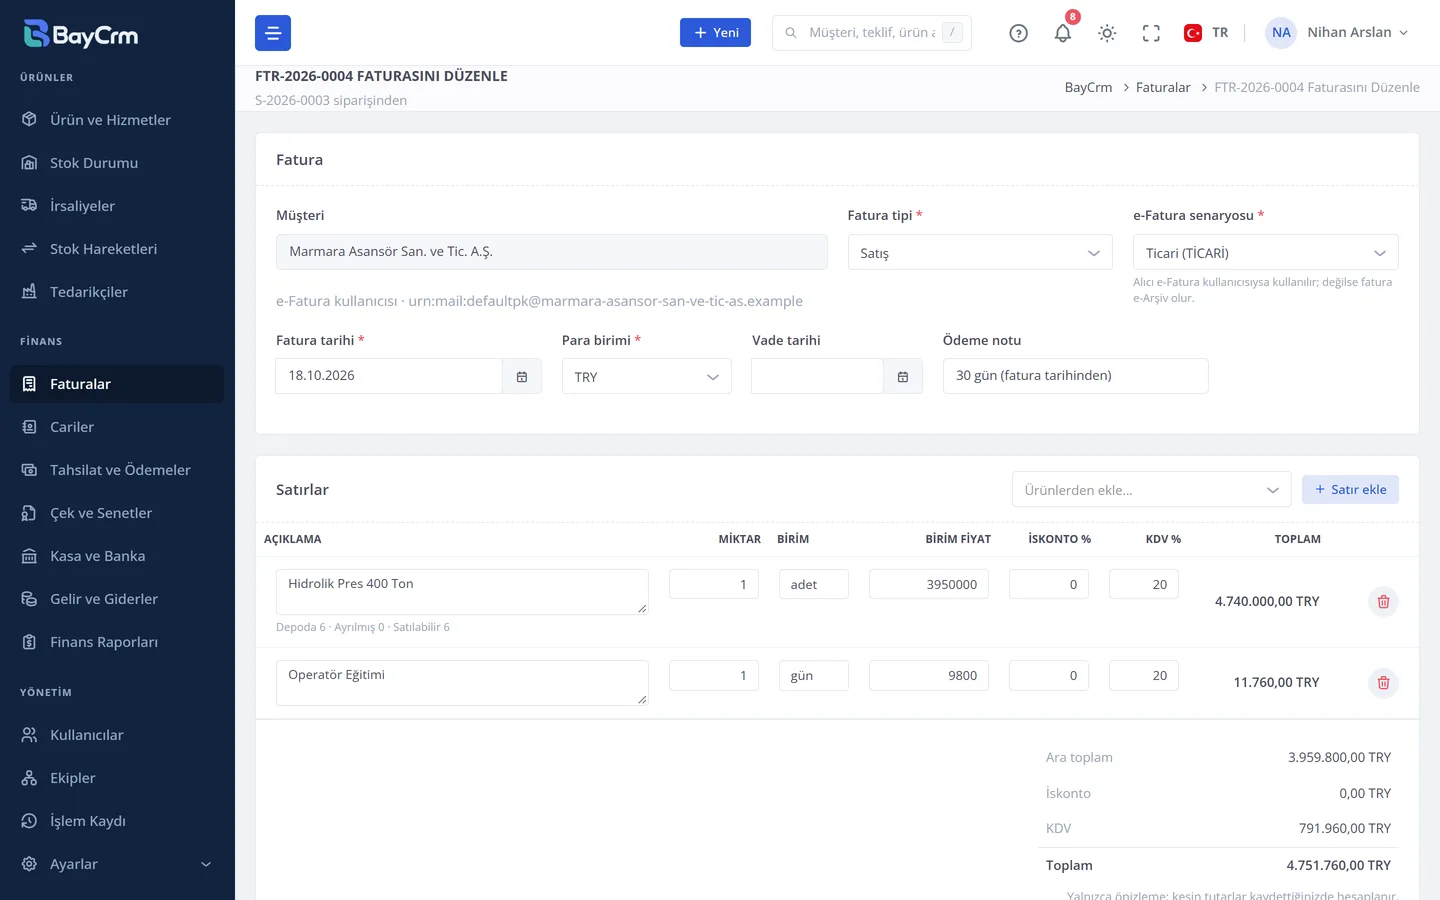Image resolution: width=1440 pixels, height=900 pixels.
Task: Click the Çek ve Senetler icon
Action: [x=29, y=513]
